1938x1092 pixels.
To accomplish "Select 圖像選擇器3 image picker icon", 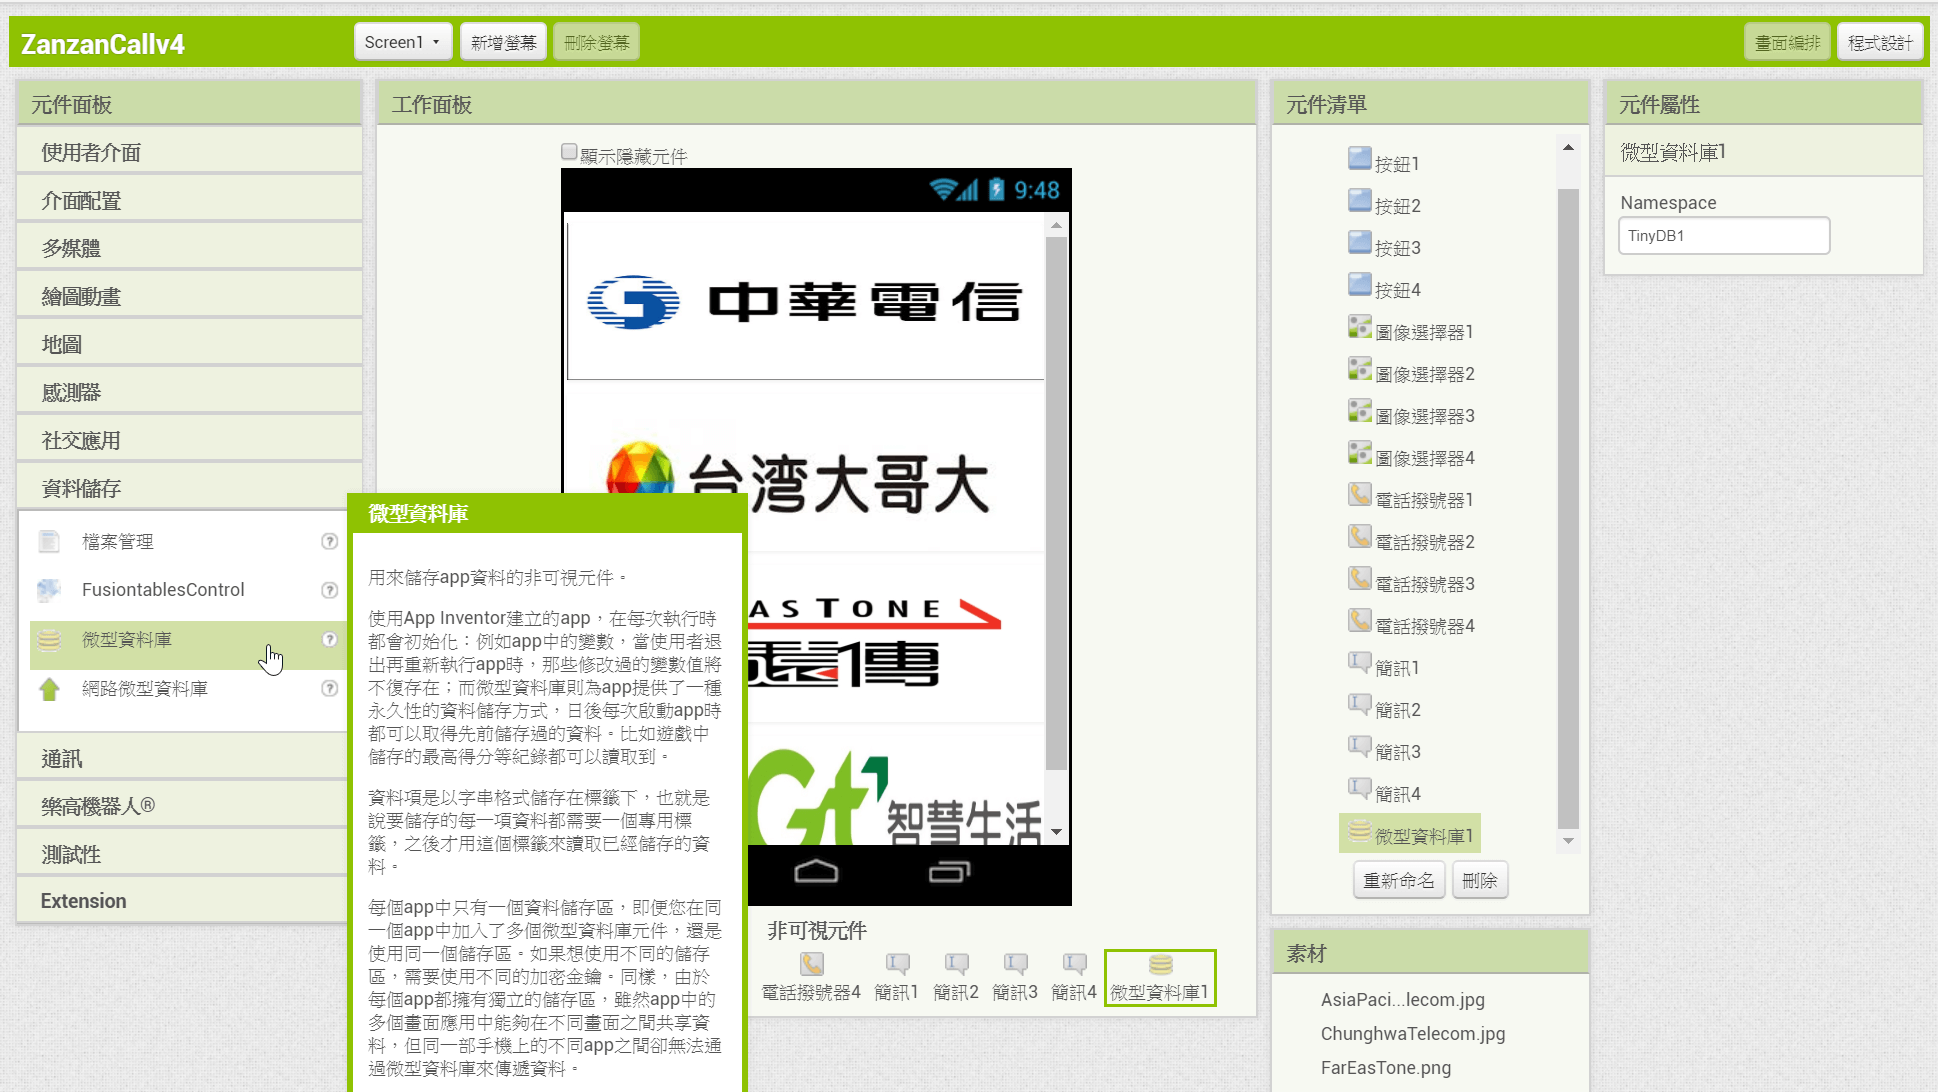I will (x=1359, y=410).
